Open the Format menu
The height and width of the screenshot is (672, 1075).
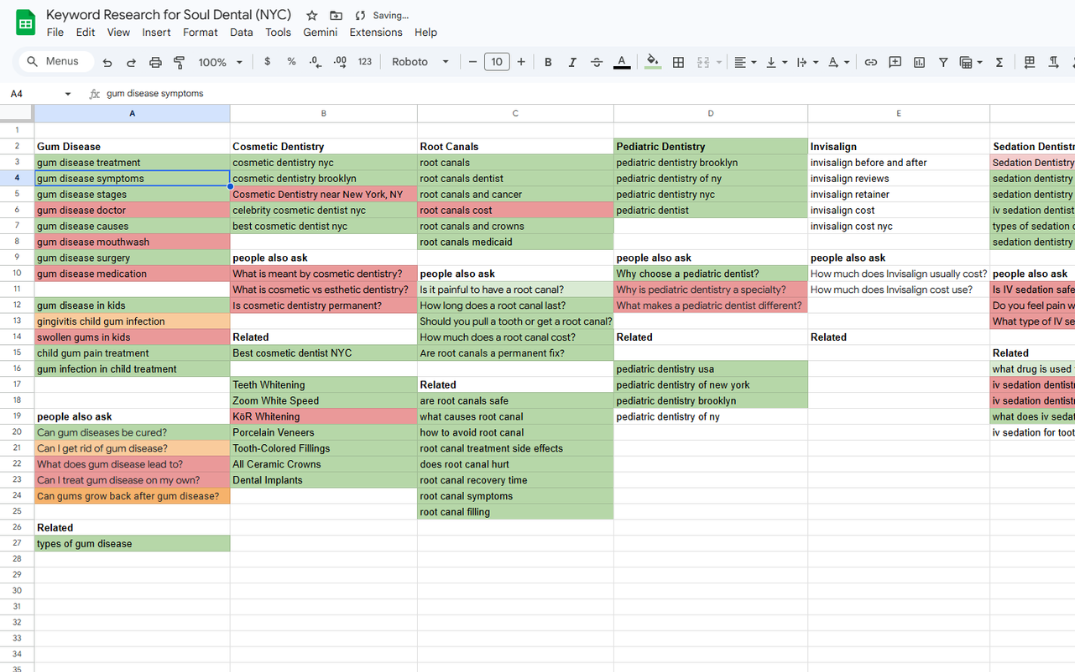coord(200,32)
